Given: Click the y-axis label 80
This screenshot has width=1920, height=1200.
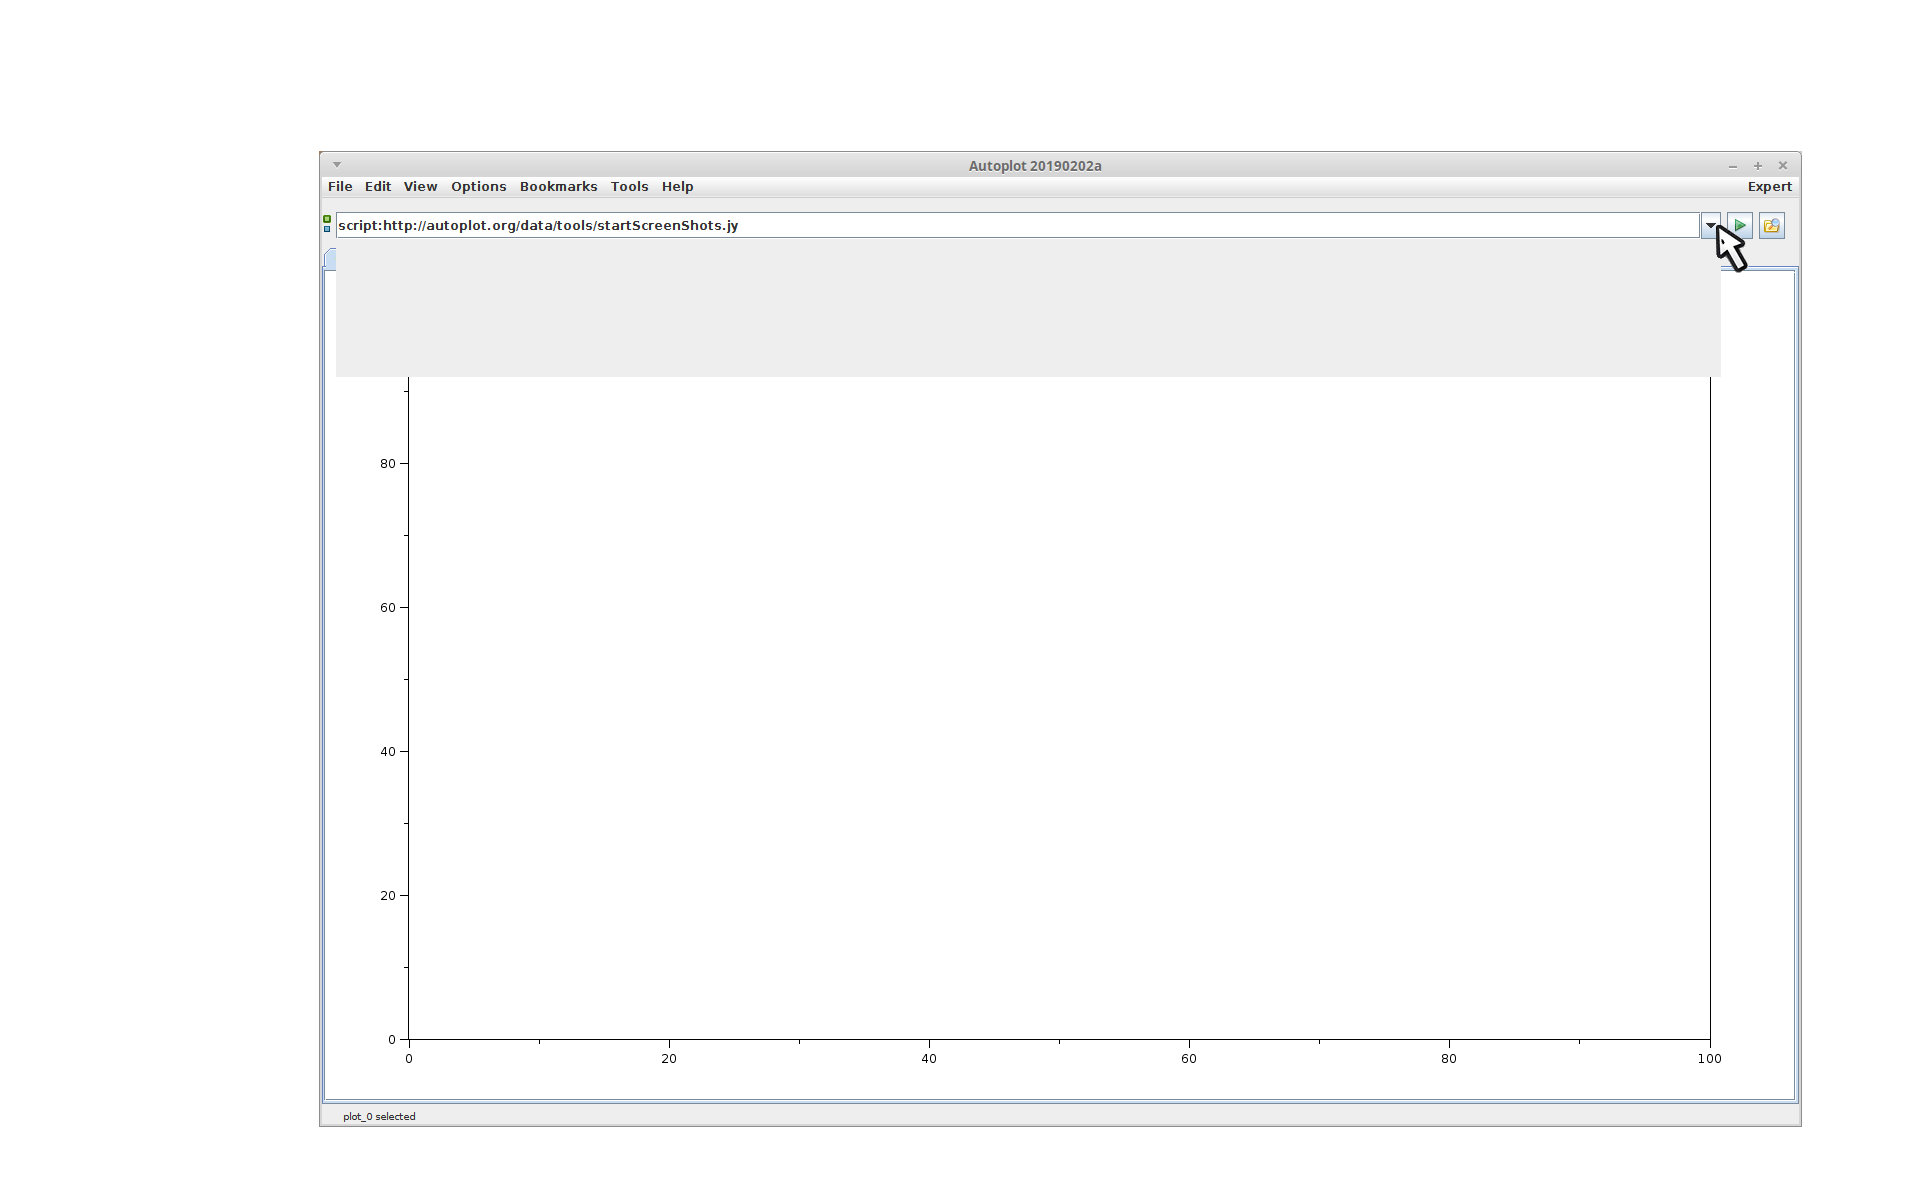Looking at the screenshot, I should click(x=387, y=464).
